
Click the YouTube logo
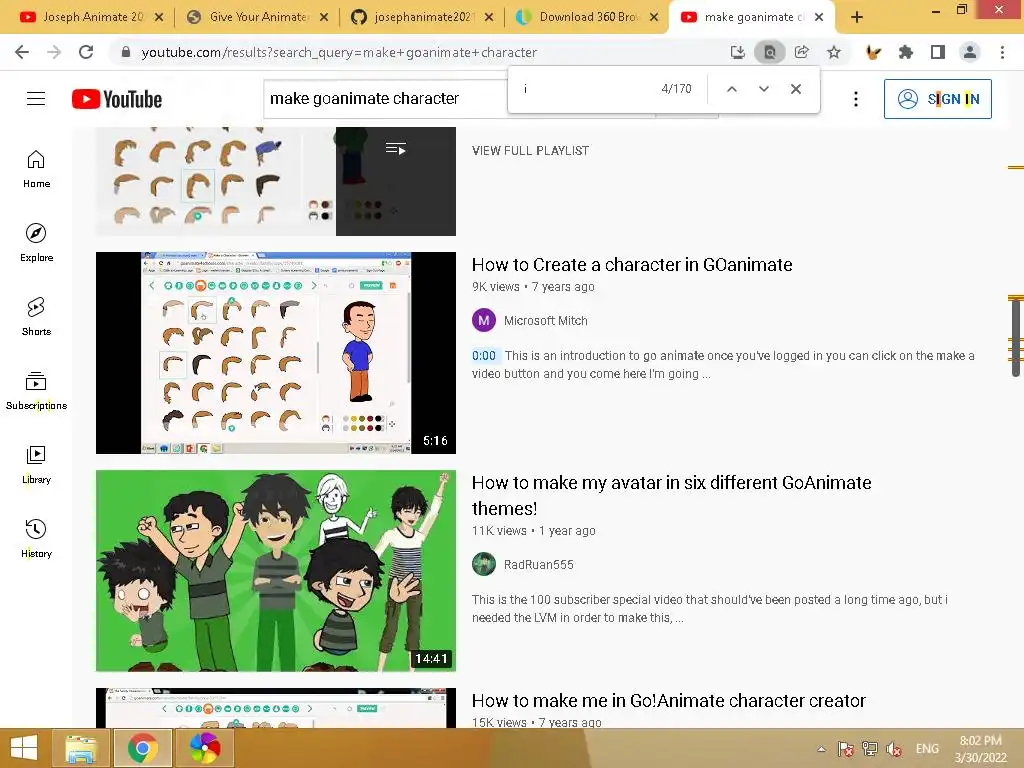pyautogui.click(x=117, y=99)
